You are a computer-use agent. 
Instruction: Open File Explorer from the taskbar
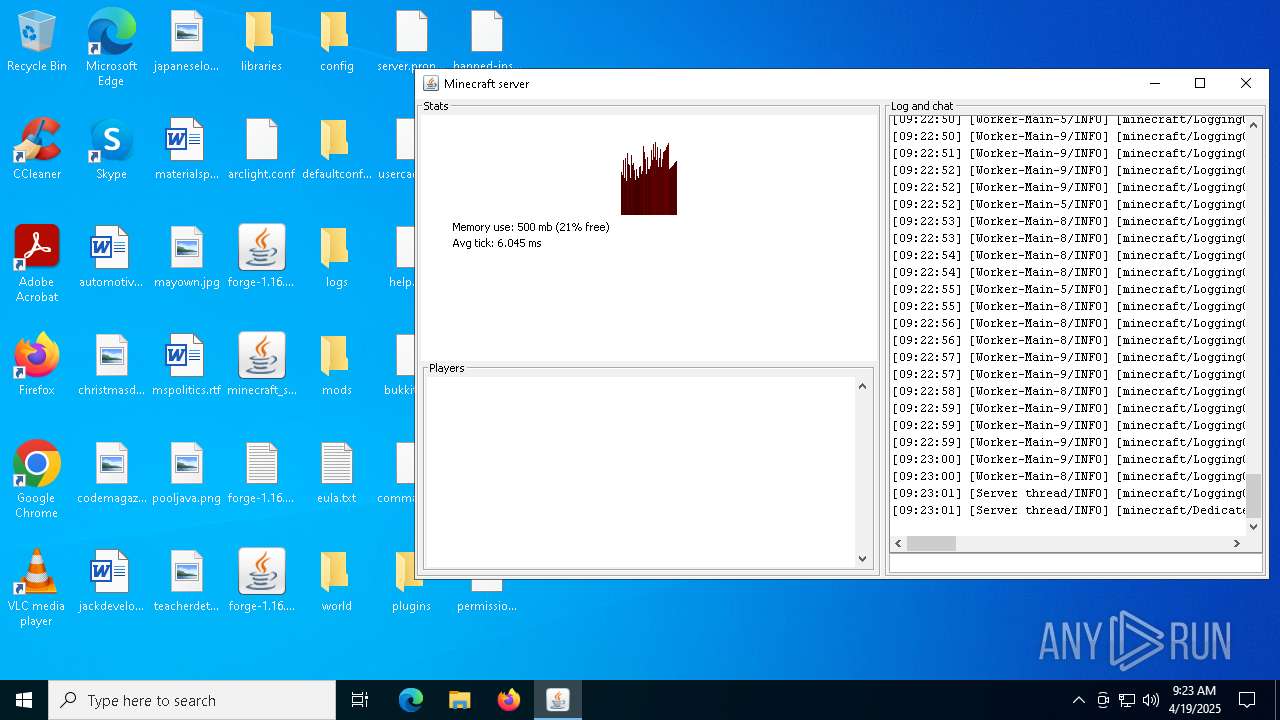pyautogui.click(x=460, y=700)
